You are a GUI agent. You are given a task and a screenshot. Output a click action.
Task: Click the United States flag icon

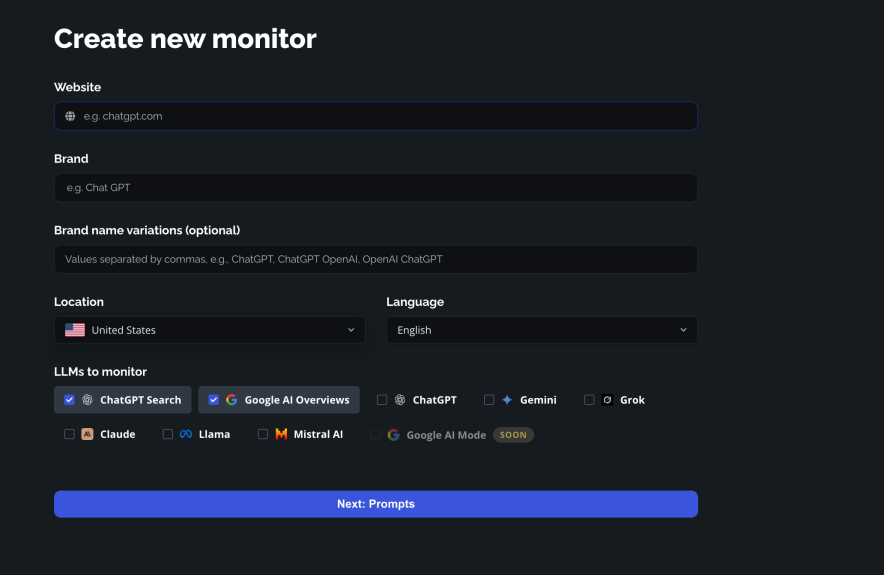75,330
